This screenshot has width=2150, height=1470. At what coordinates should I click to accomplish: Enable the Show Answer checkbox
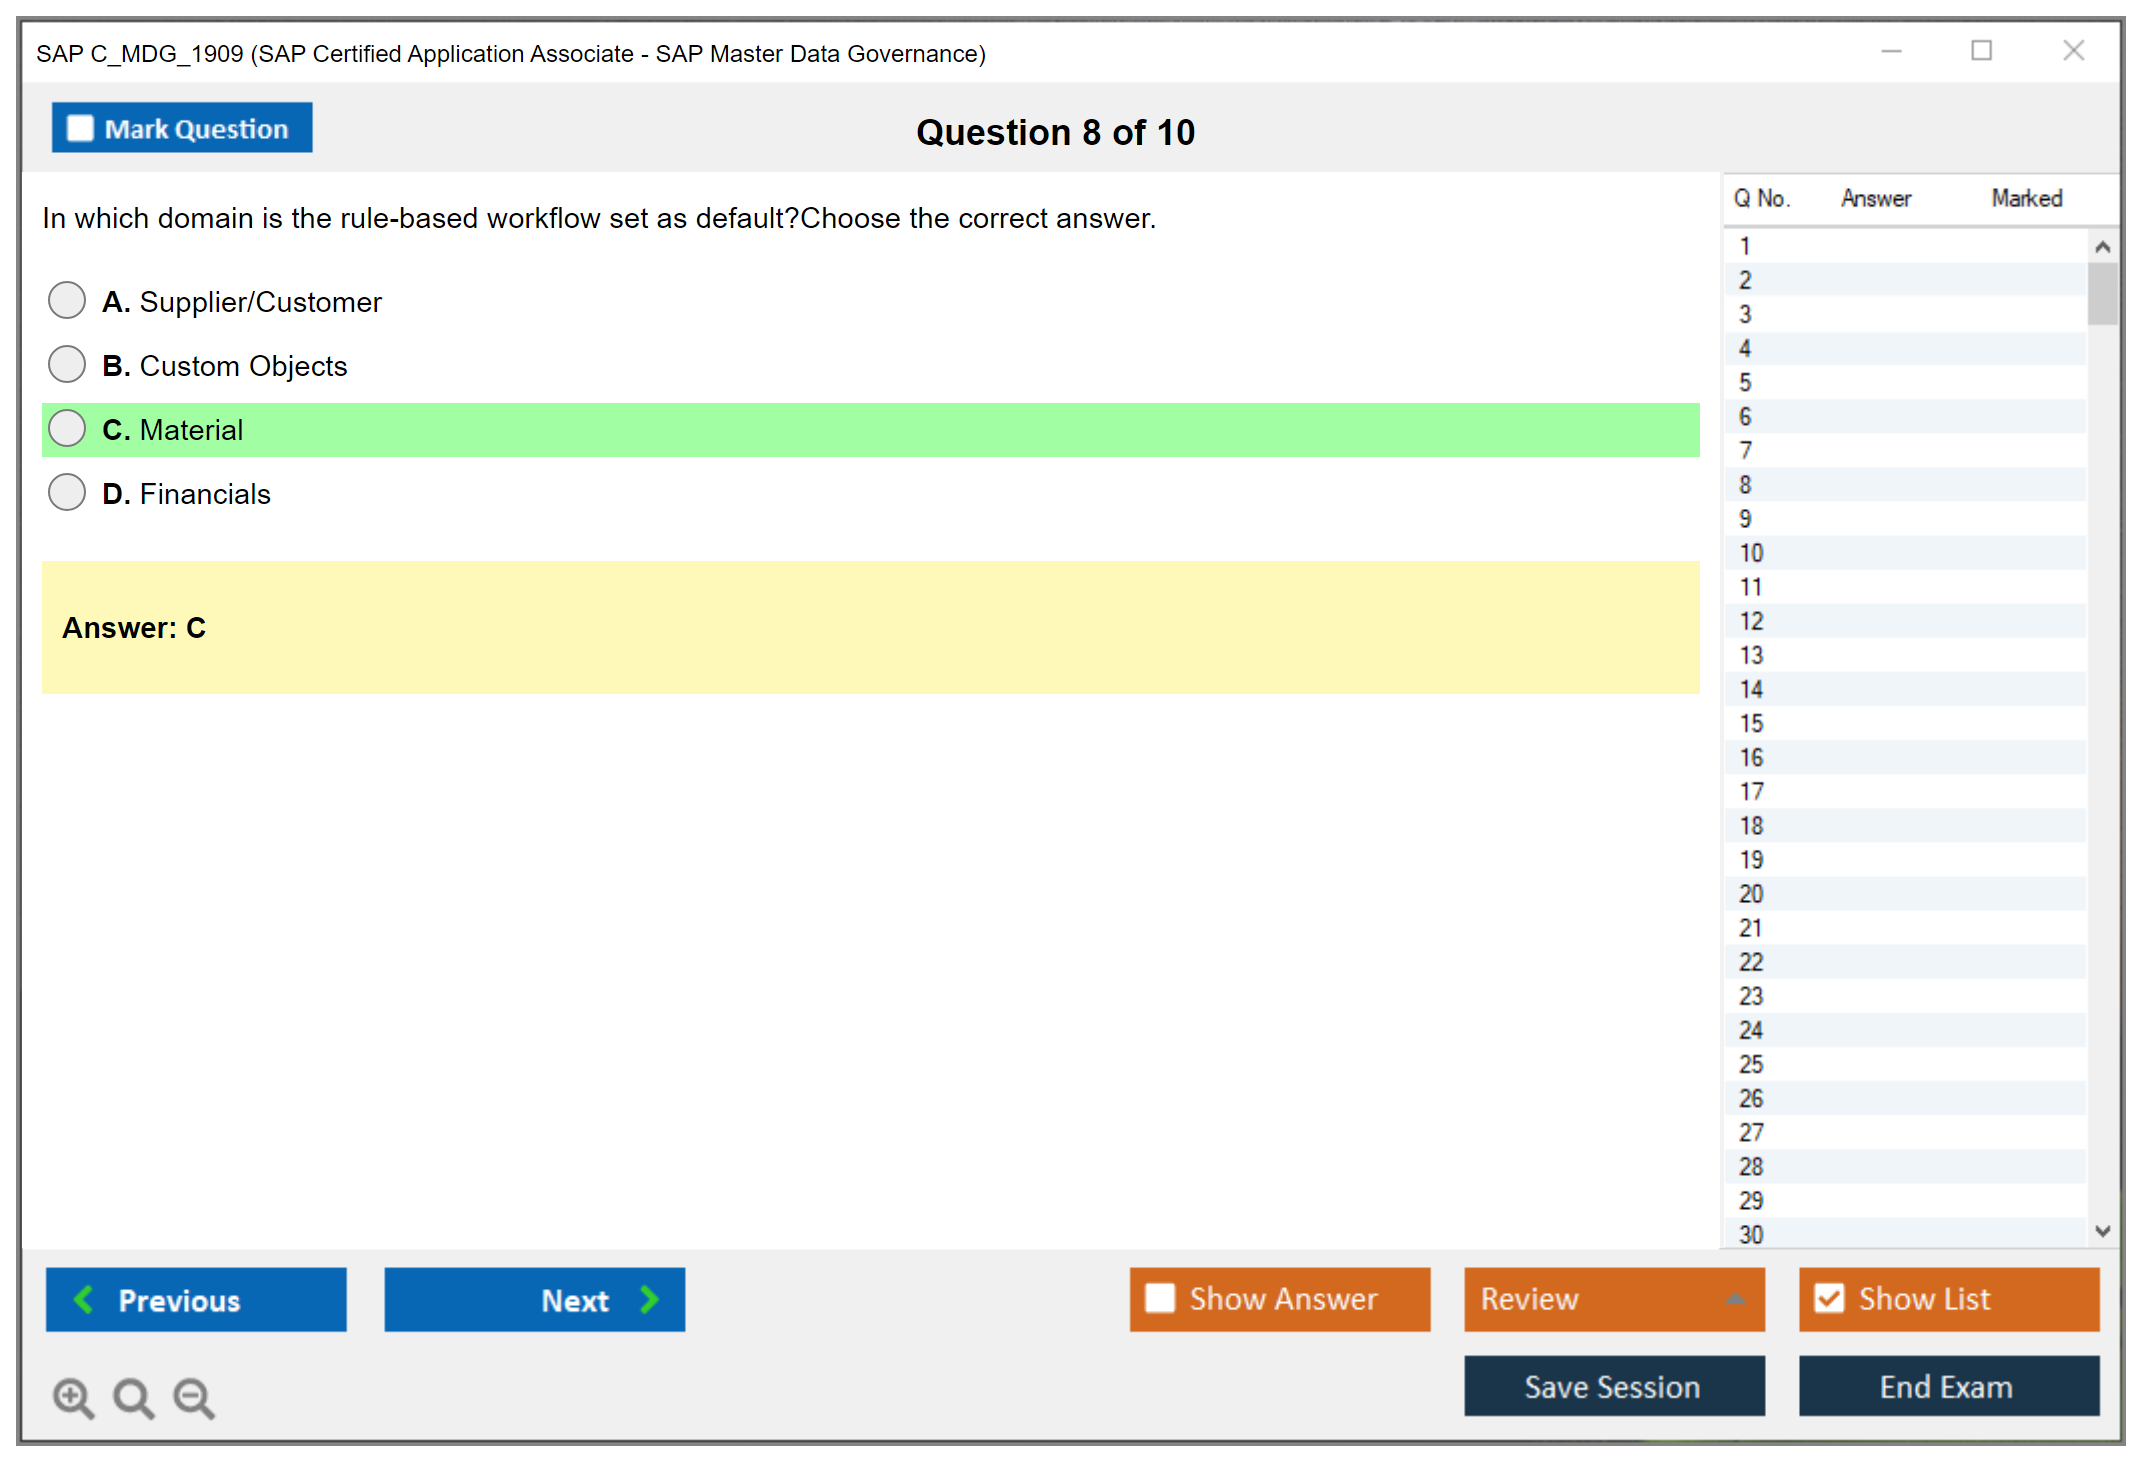tap(1160, 1298)
